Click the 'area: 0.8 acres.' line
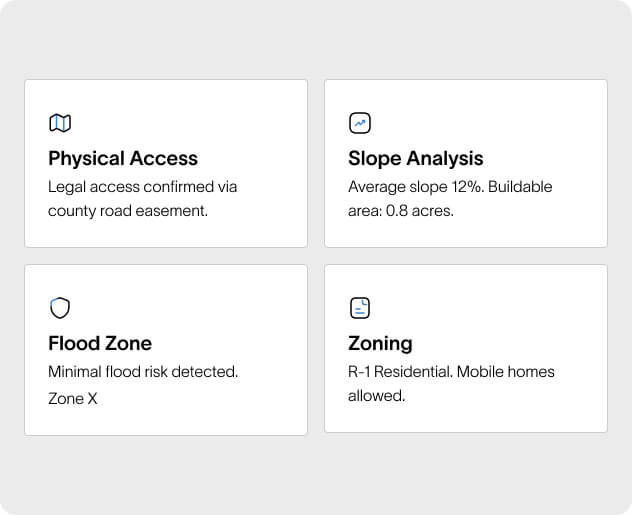 pos(400,211)
